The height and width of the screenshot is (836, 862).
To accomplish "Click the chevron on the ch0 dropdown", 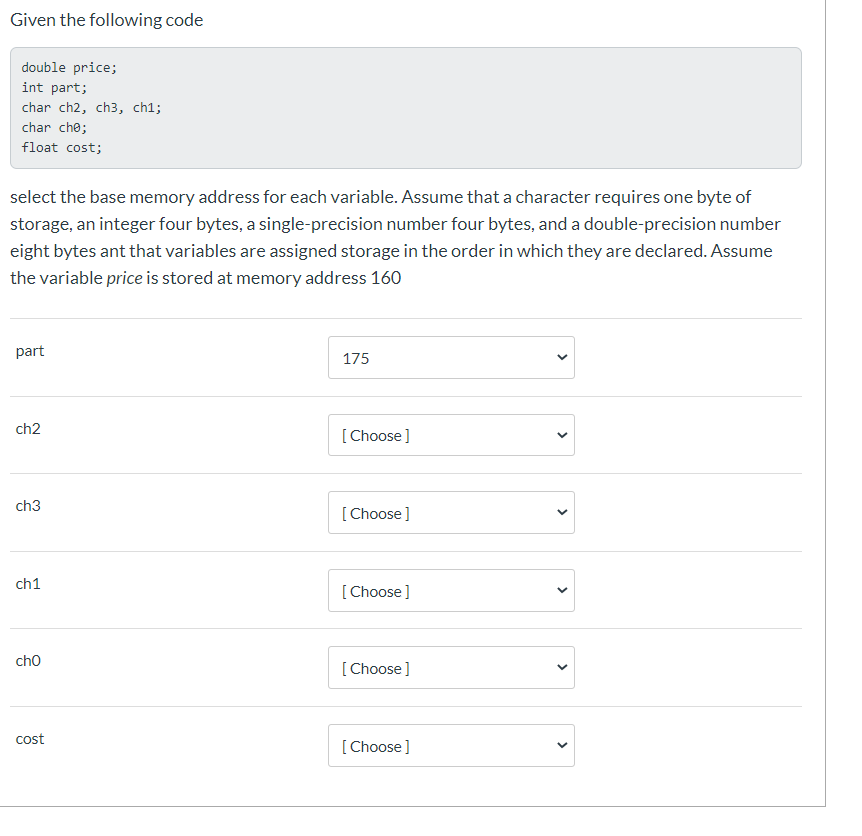I will [562, 667].
